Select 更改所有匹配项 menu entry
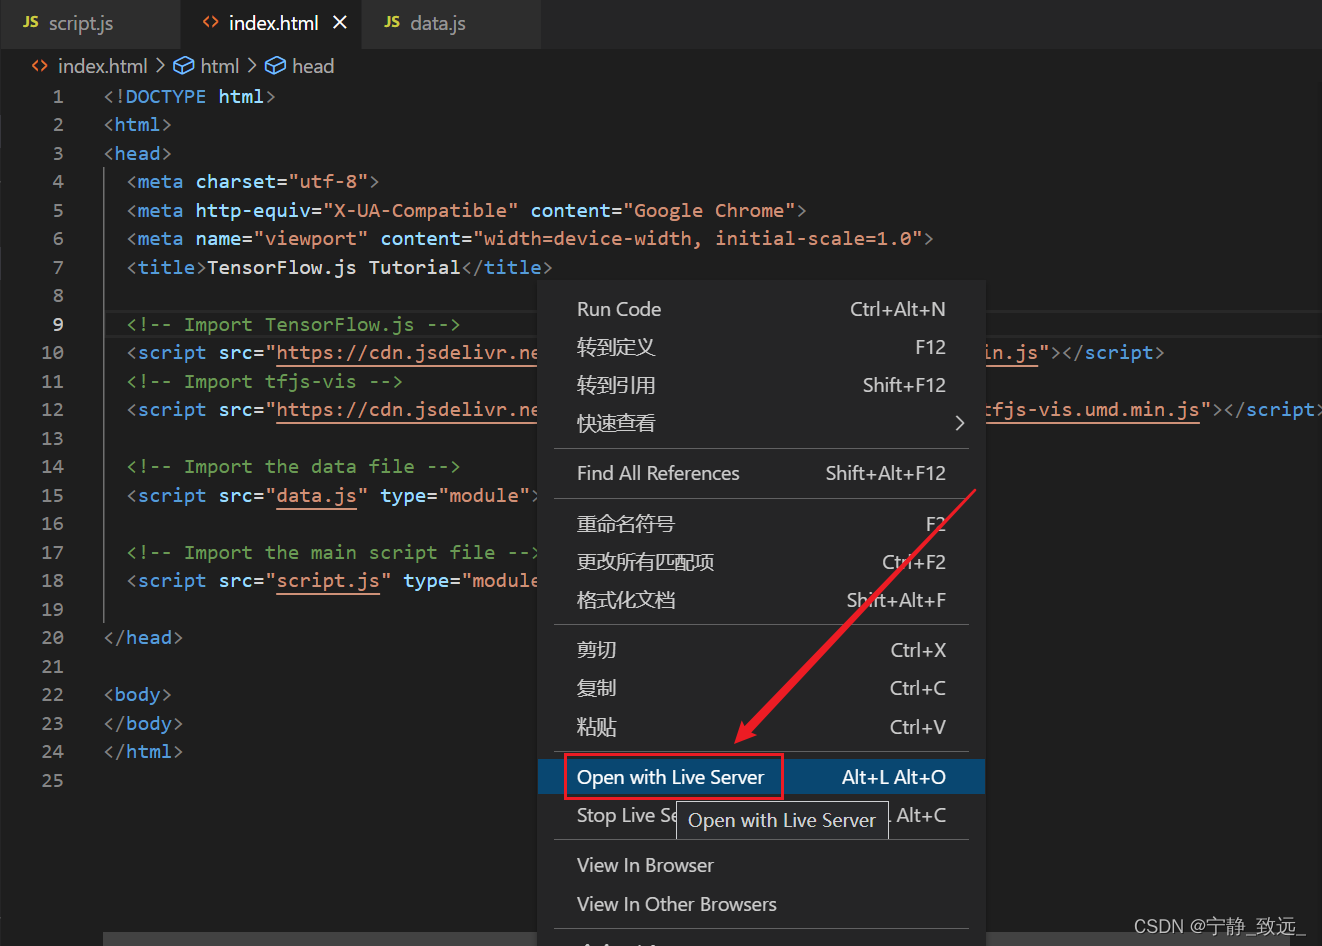This screenshot has width=1322, height=946. click(761, 562)
